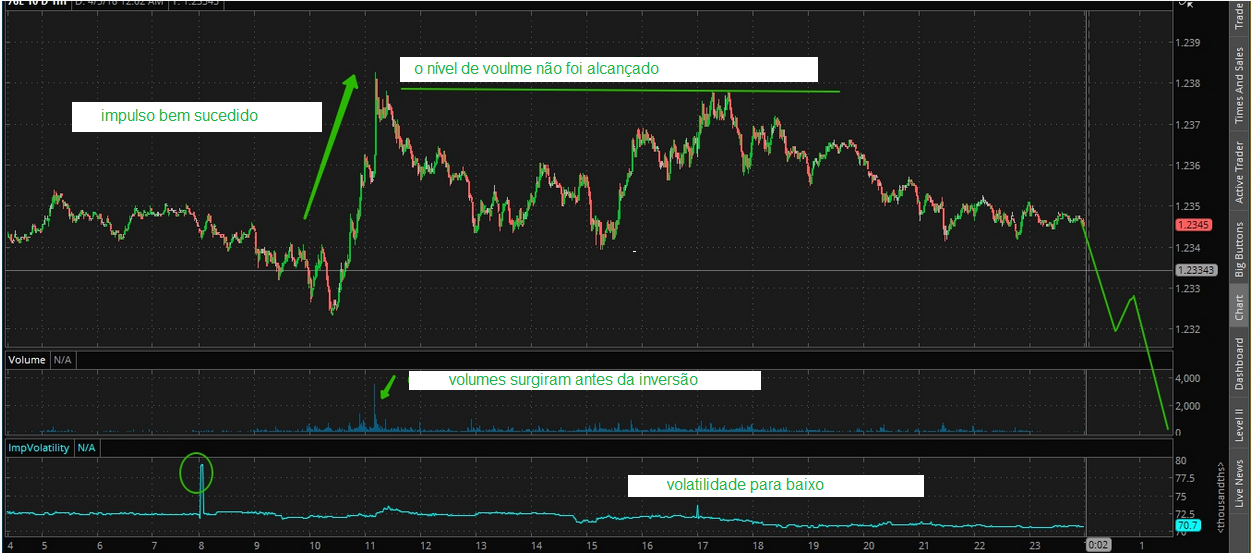The image size is (1251, 553).
Task: Select the Big Buttons sidebar tab
Action: (x=1239, y=248)
